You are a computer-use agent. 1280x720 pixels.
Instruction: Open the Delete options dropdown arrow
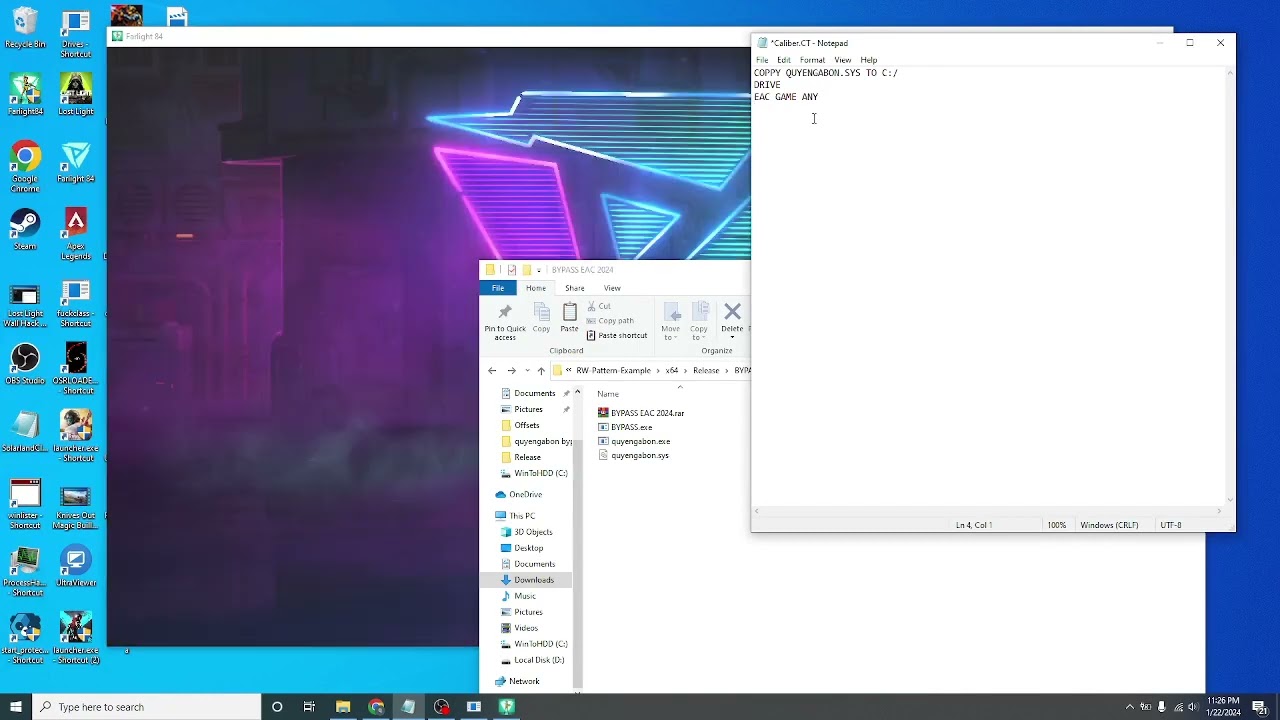(x=732, y=336)
